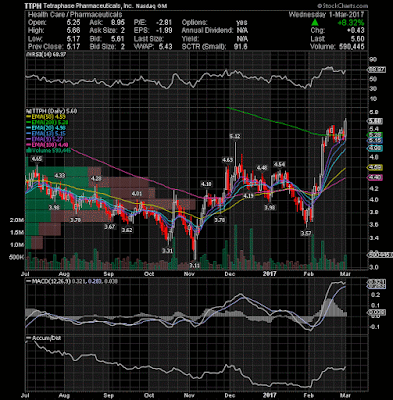Click the MACD(12,26,9) indicator label

pyautogui.click(x=50, y=281)
